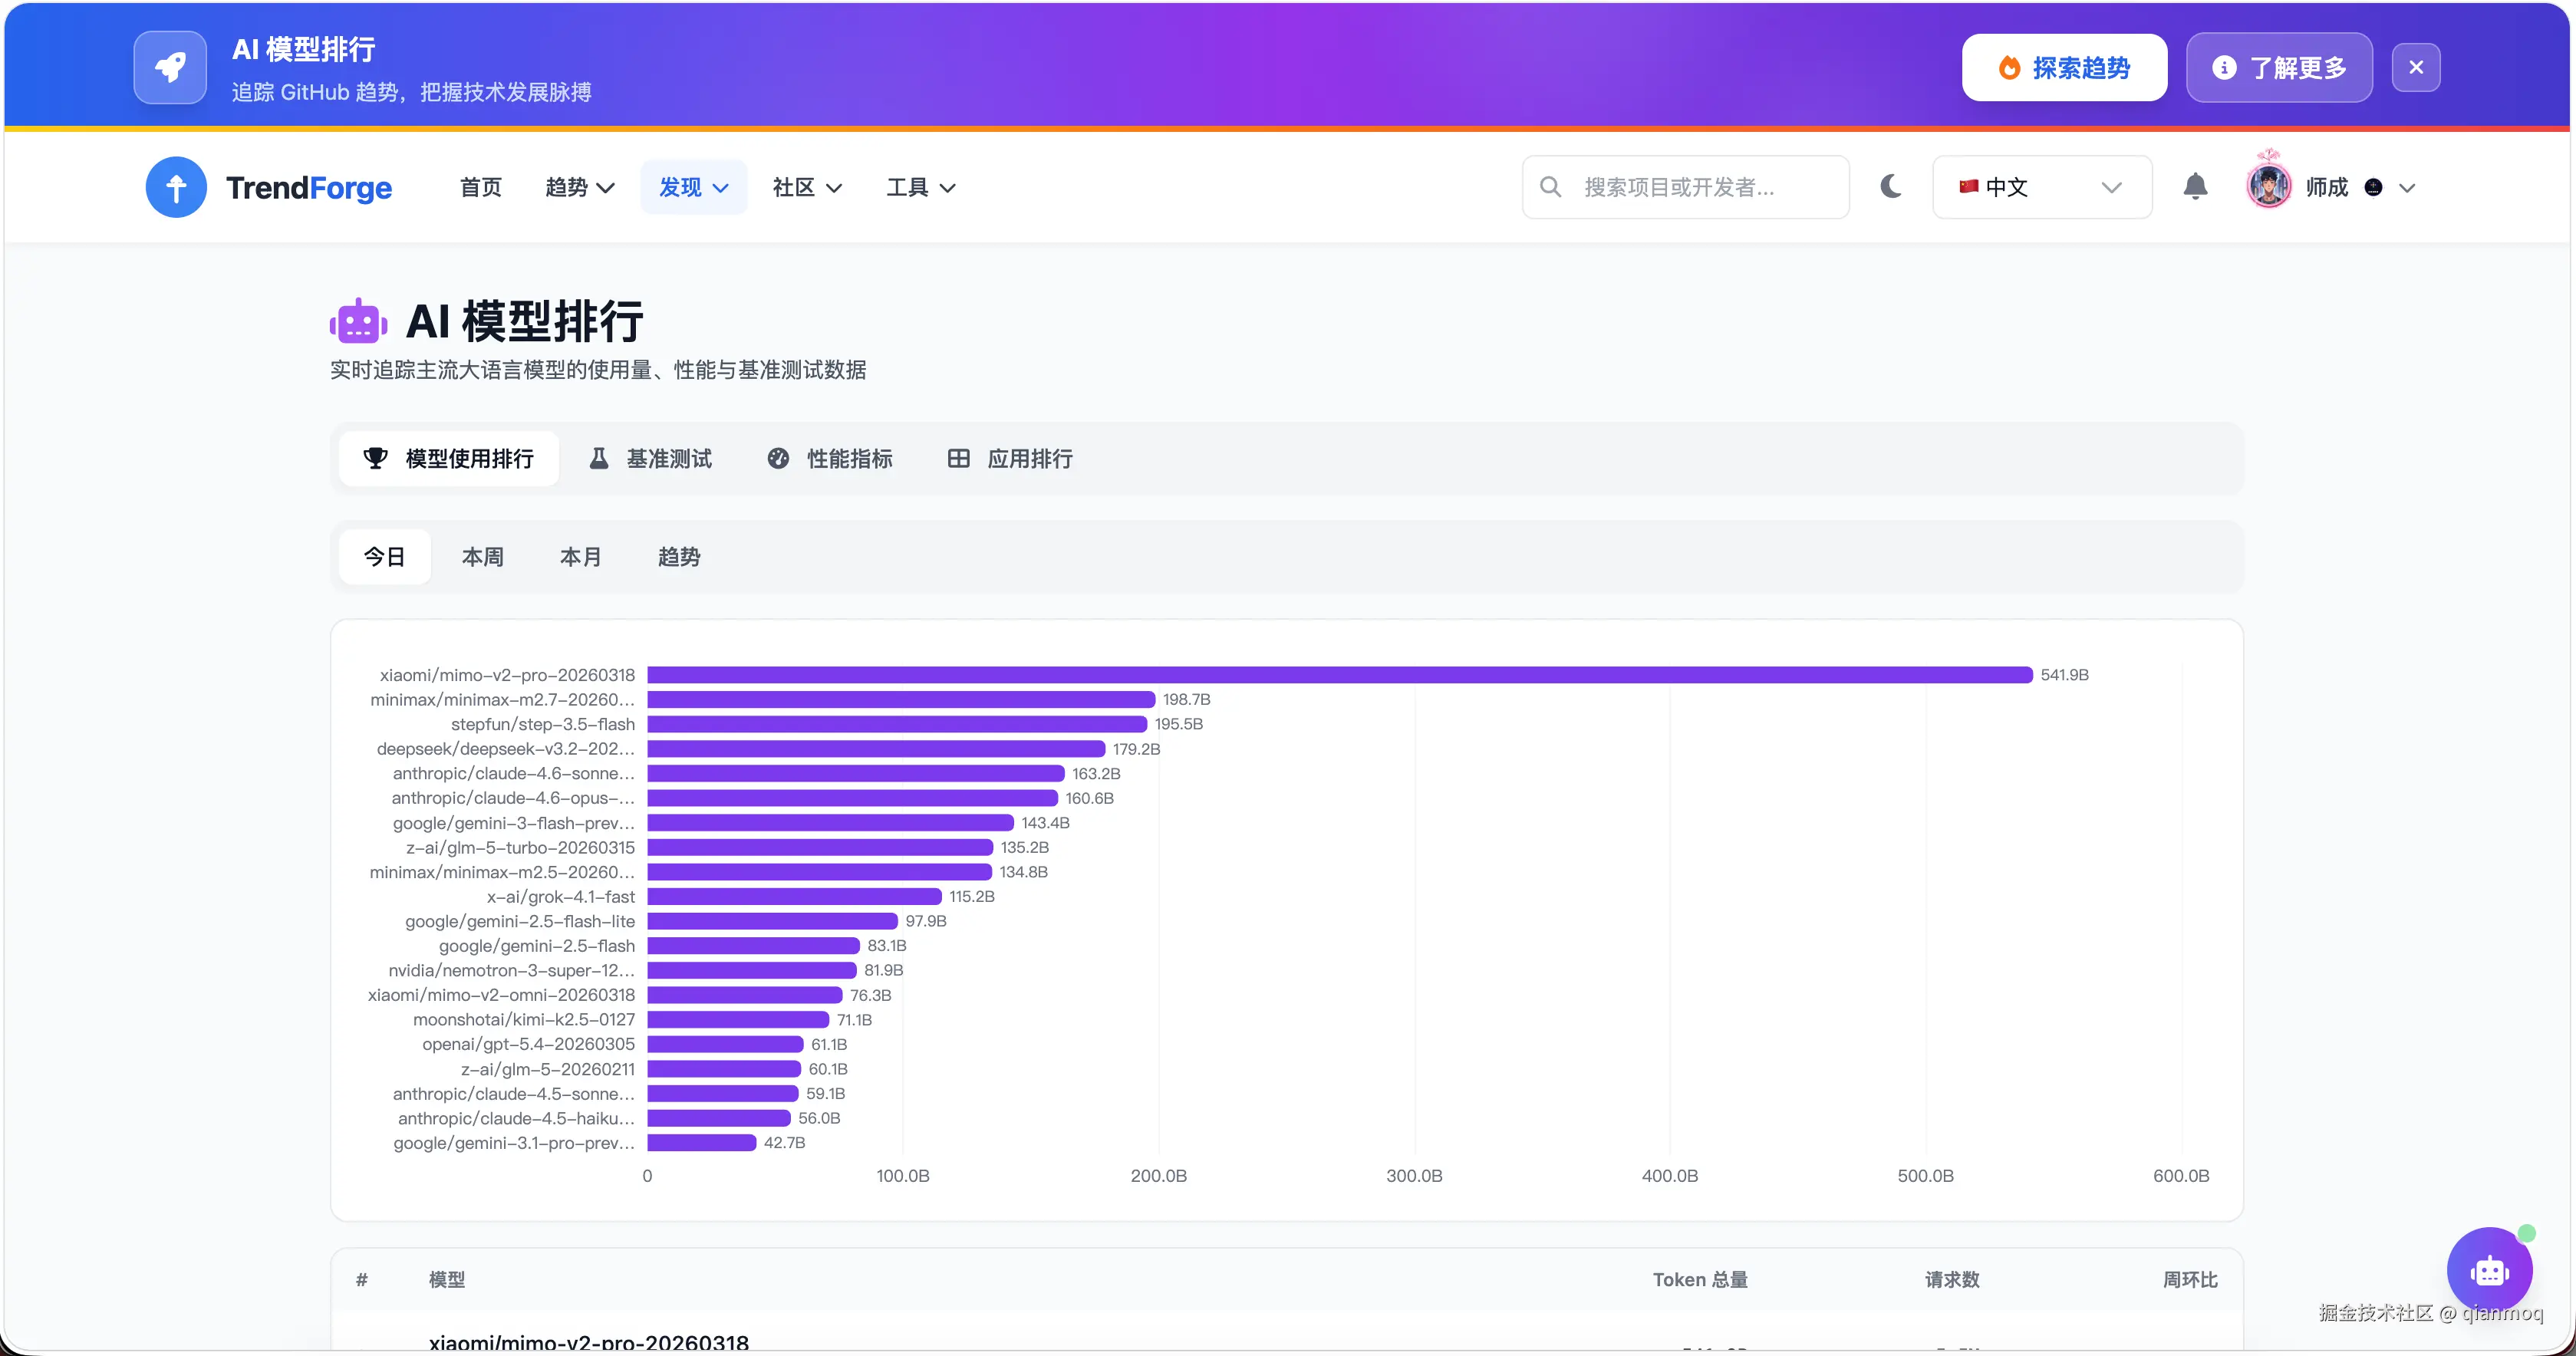Select the 今日 time filter
This screenshot has height=1356, width=2576.
click(385, 556)
